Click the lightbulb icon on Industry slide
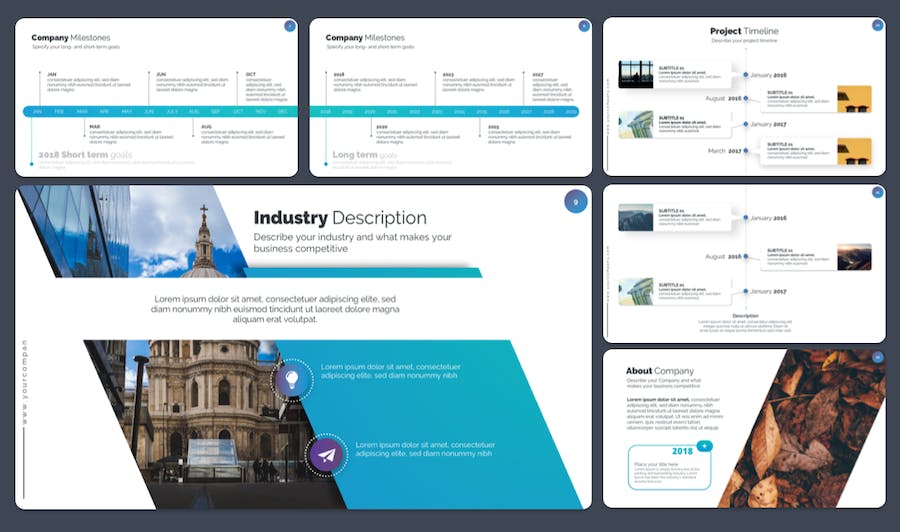Image resolution: width=900 pixels, height=532 pixels. point(291,379)
